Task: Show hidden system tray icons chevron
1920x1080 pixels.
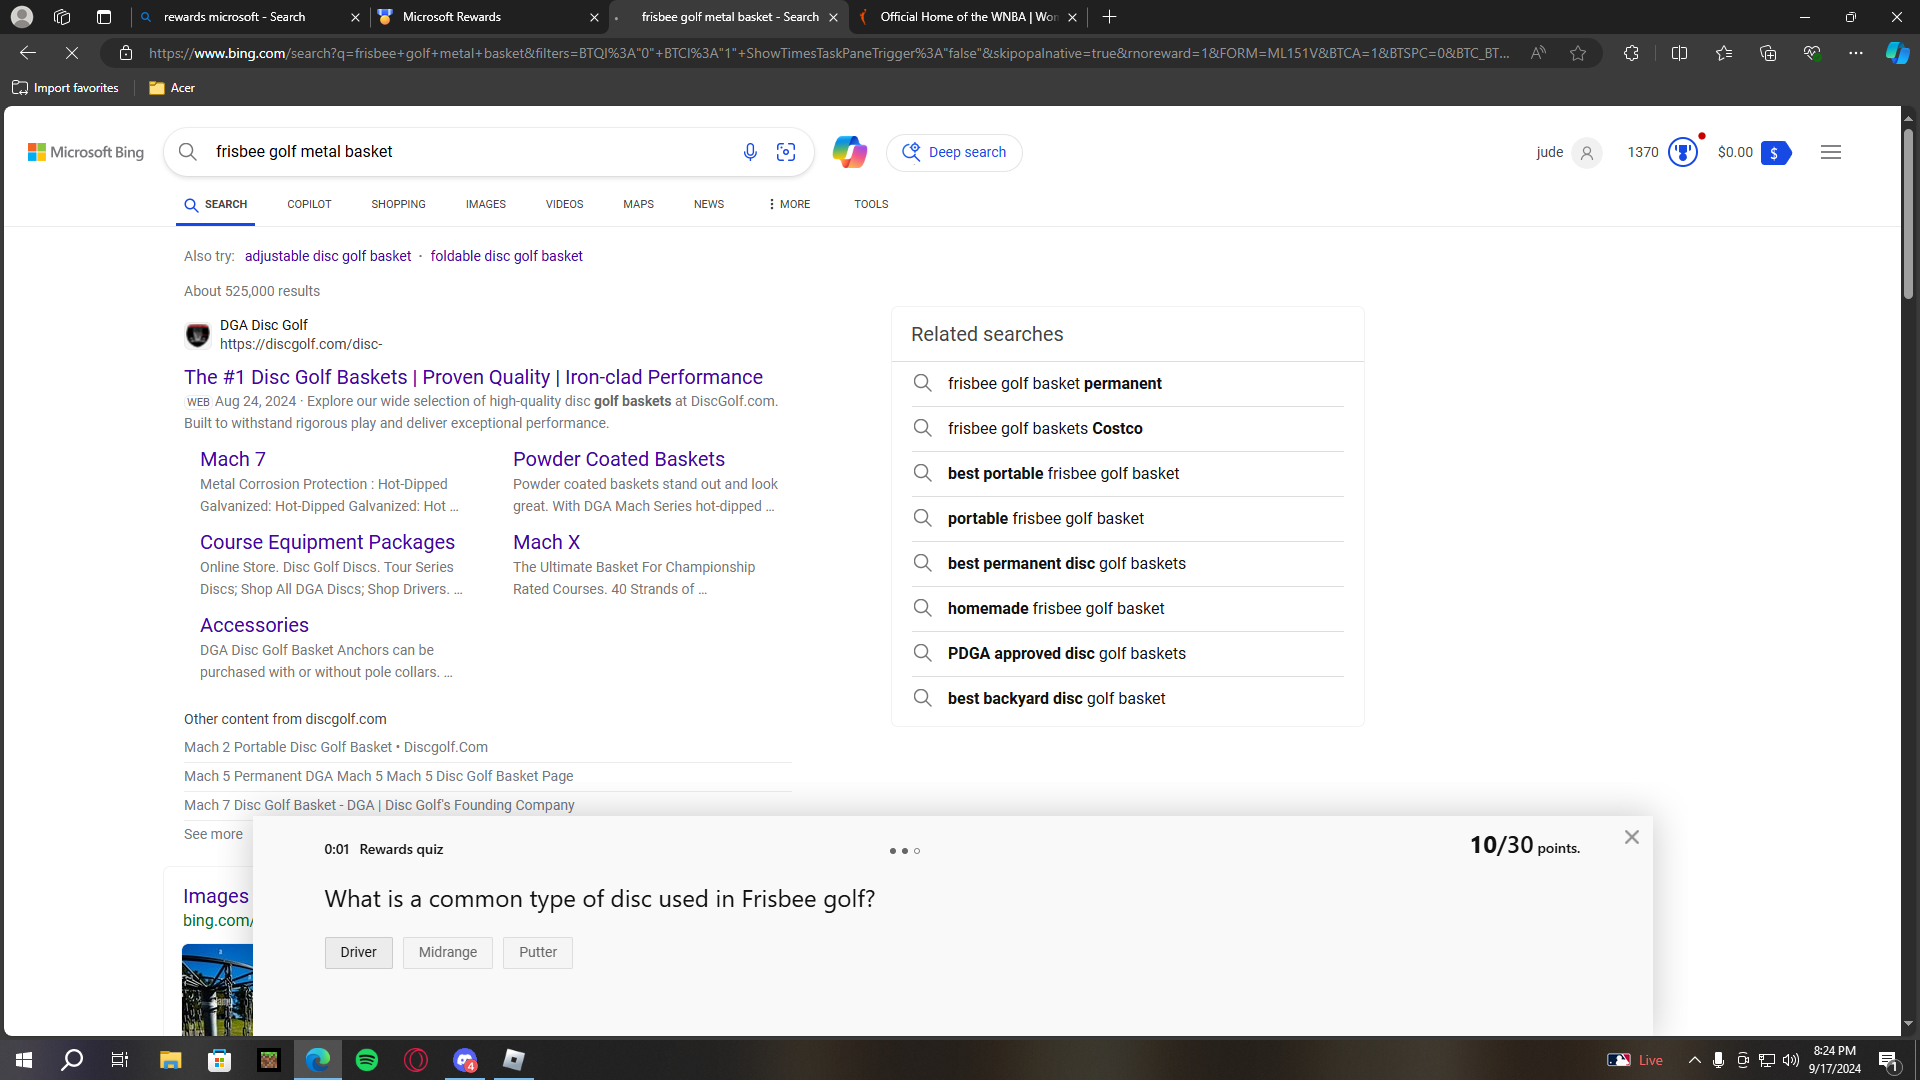Action: coord(1694,1060)
